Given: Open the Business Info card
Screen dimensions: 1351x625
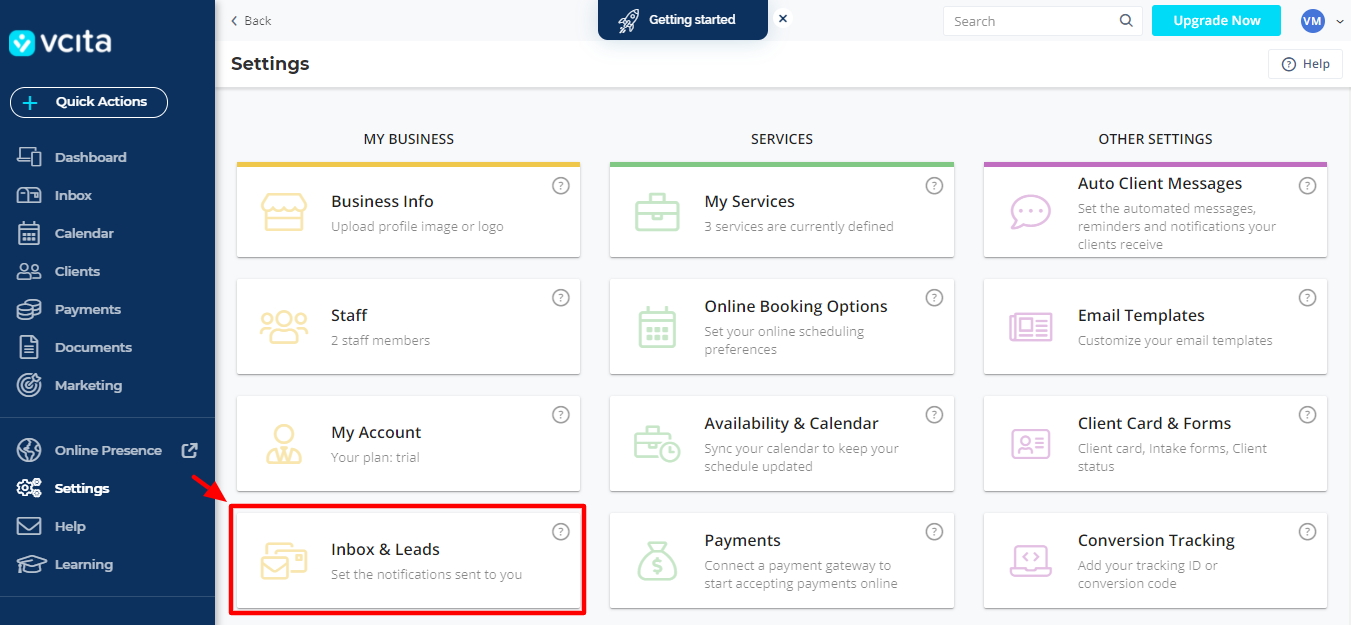Looking at the screenshot, I should click(408, 211).
